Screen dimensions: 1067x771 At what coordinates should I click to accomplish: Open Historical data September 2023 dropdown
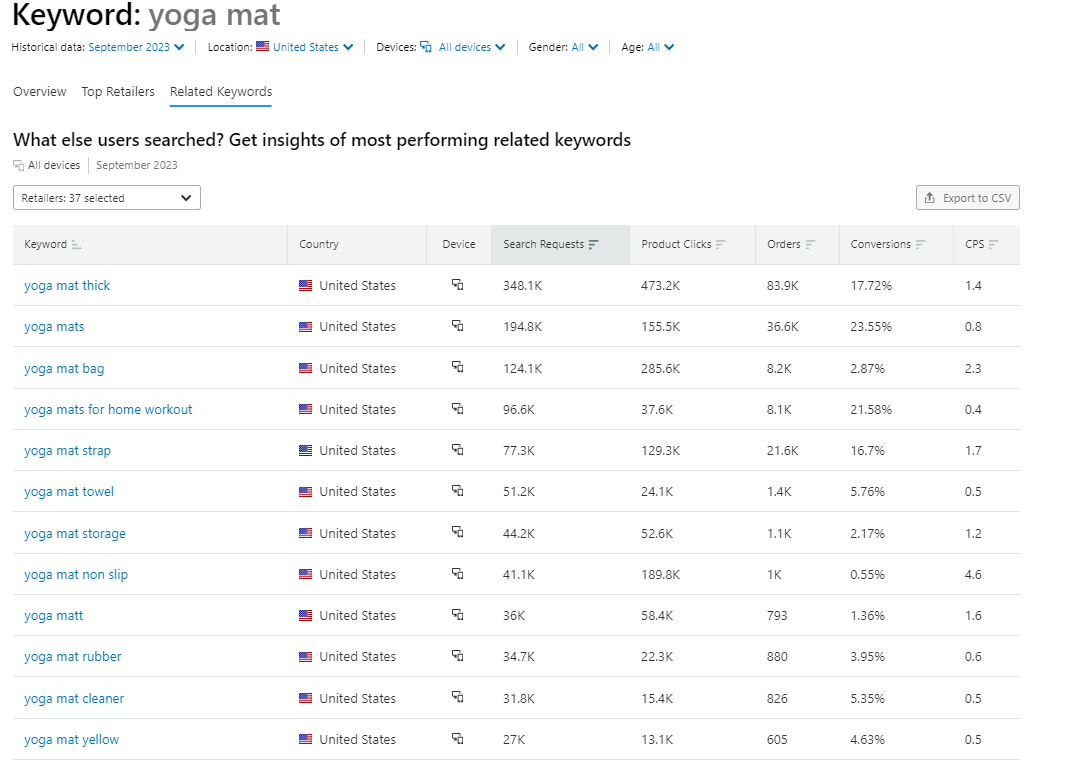click(136, 47)
